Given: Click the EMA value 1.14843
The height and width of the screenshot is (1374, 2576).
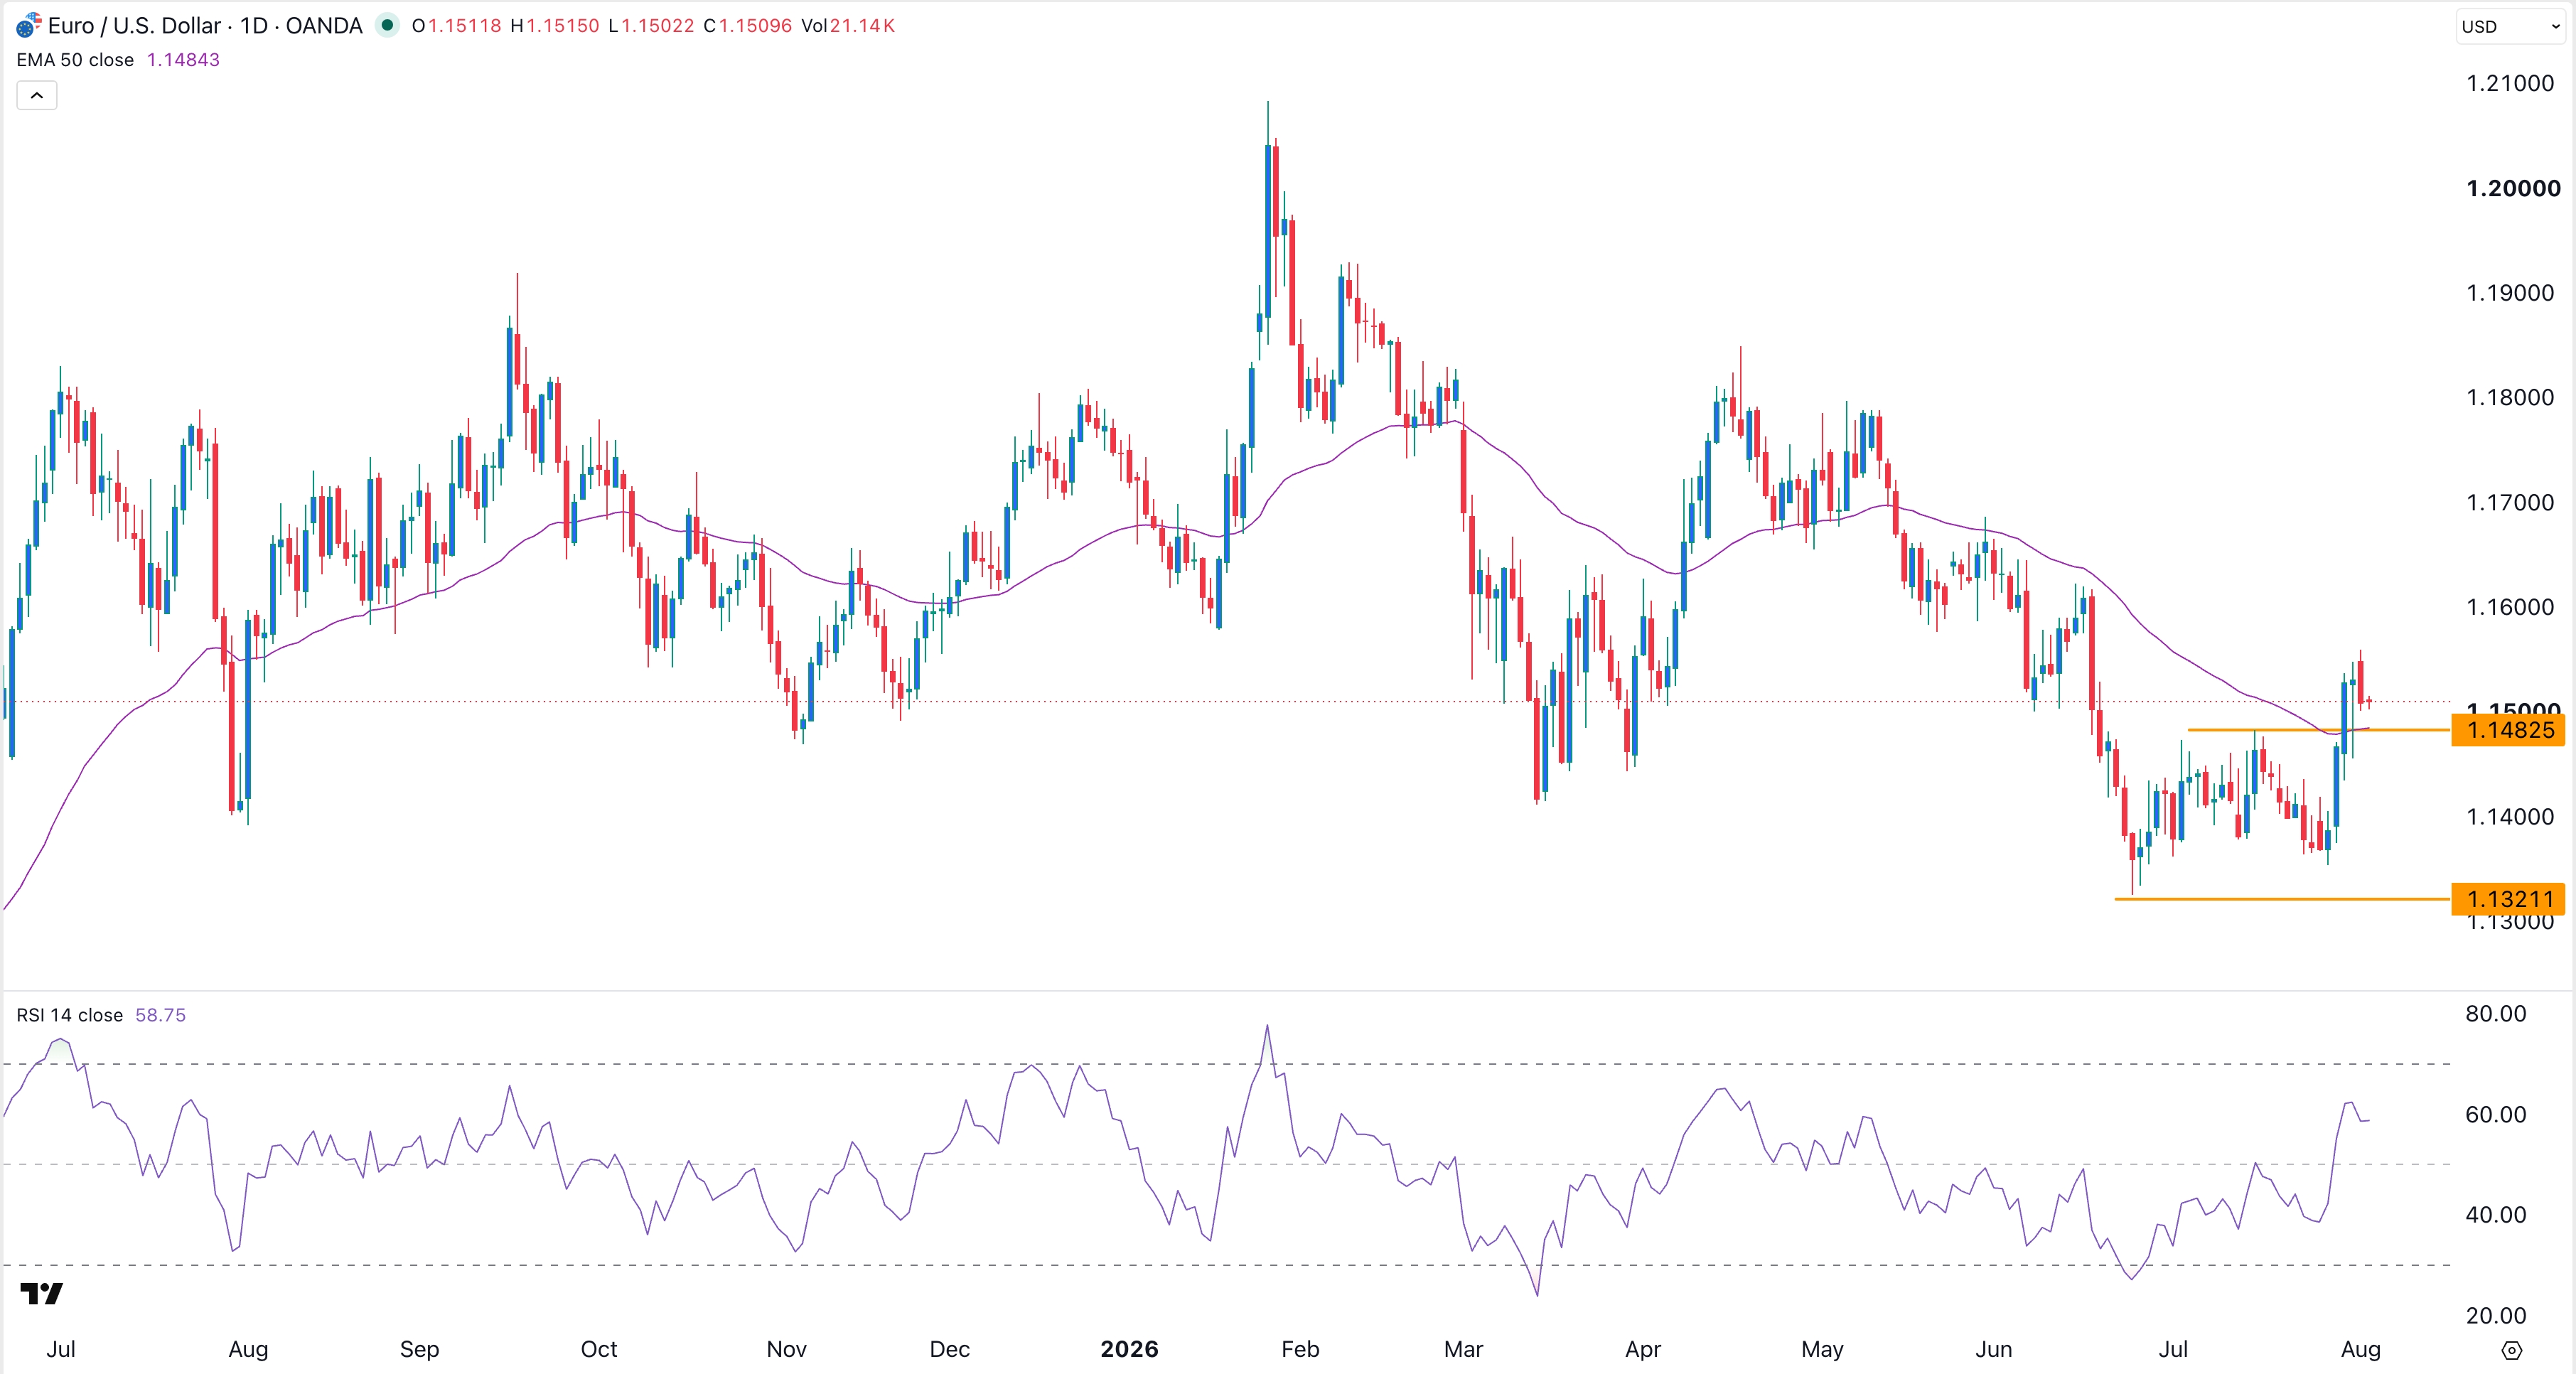Looking at the screenshot, I should click(x=183, y=60).
